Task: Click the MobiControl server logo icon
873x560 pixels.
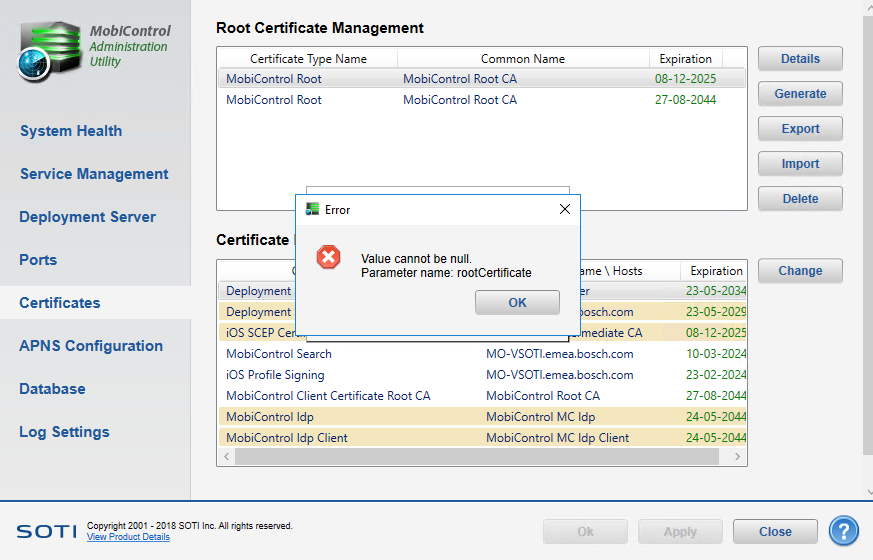Action: (x=47, y=52)
